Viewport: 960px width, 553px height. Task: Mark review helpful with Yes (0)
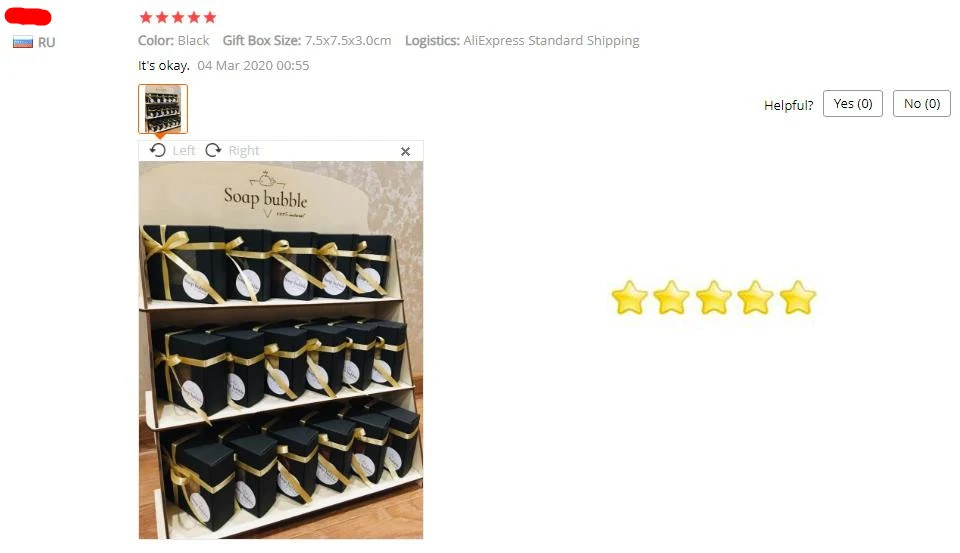pos(852,103)
